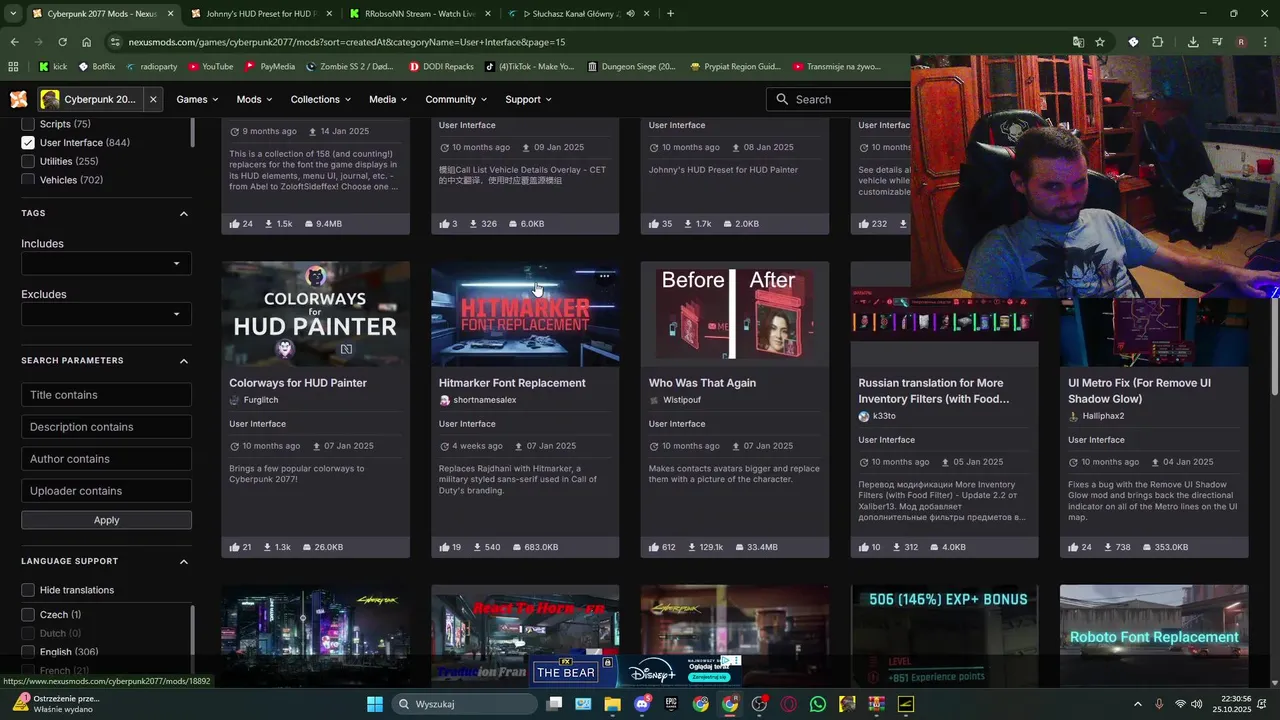Open Windows Start menu
Viewport: 1280px width, 720px height.
(x=375, y=704)
